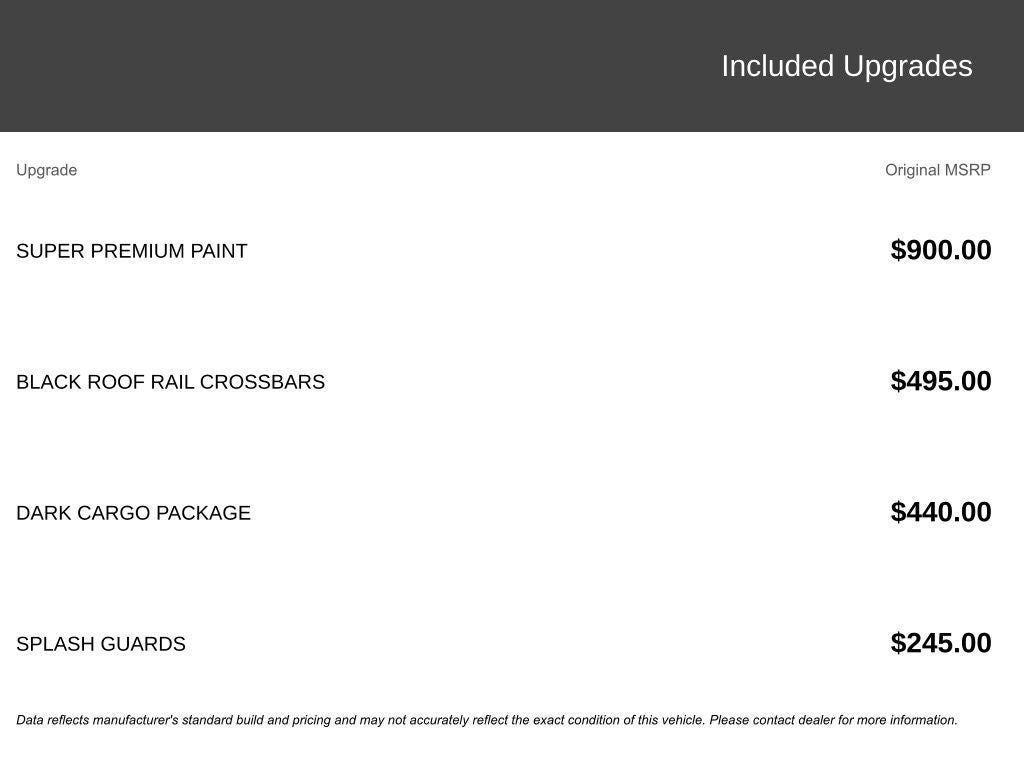Click the $495.00 price
1024x768 pixels.
click(940, 381)
